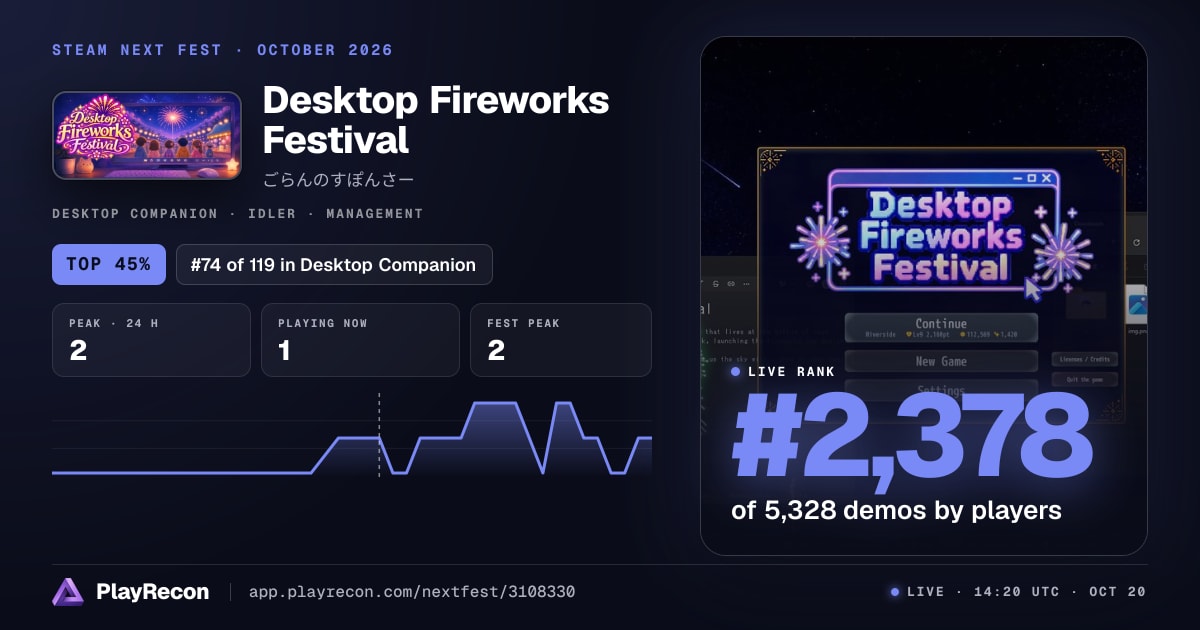Click the STEAM NEXT FEST · OCTOBER 2026 heading
1200x630 pixels.
coord(222,50)
